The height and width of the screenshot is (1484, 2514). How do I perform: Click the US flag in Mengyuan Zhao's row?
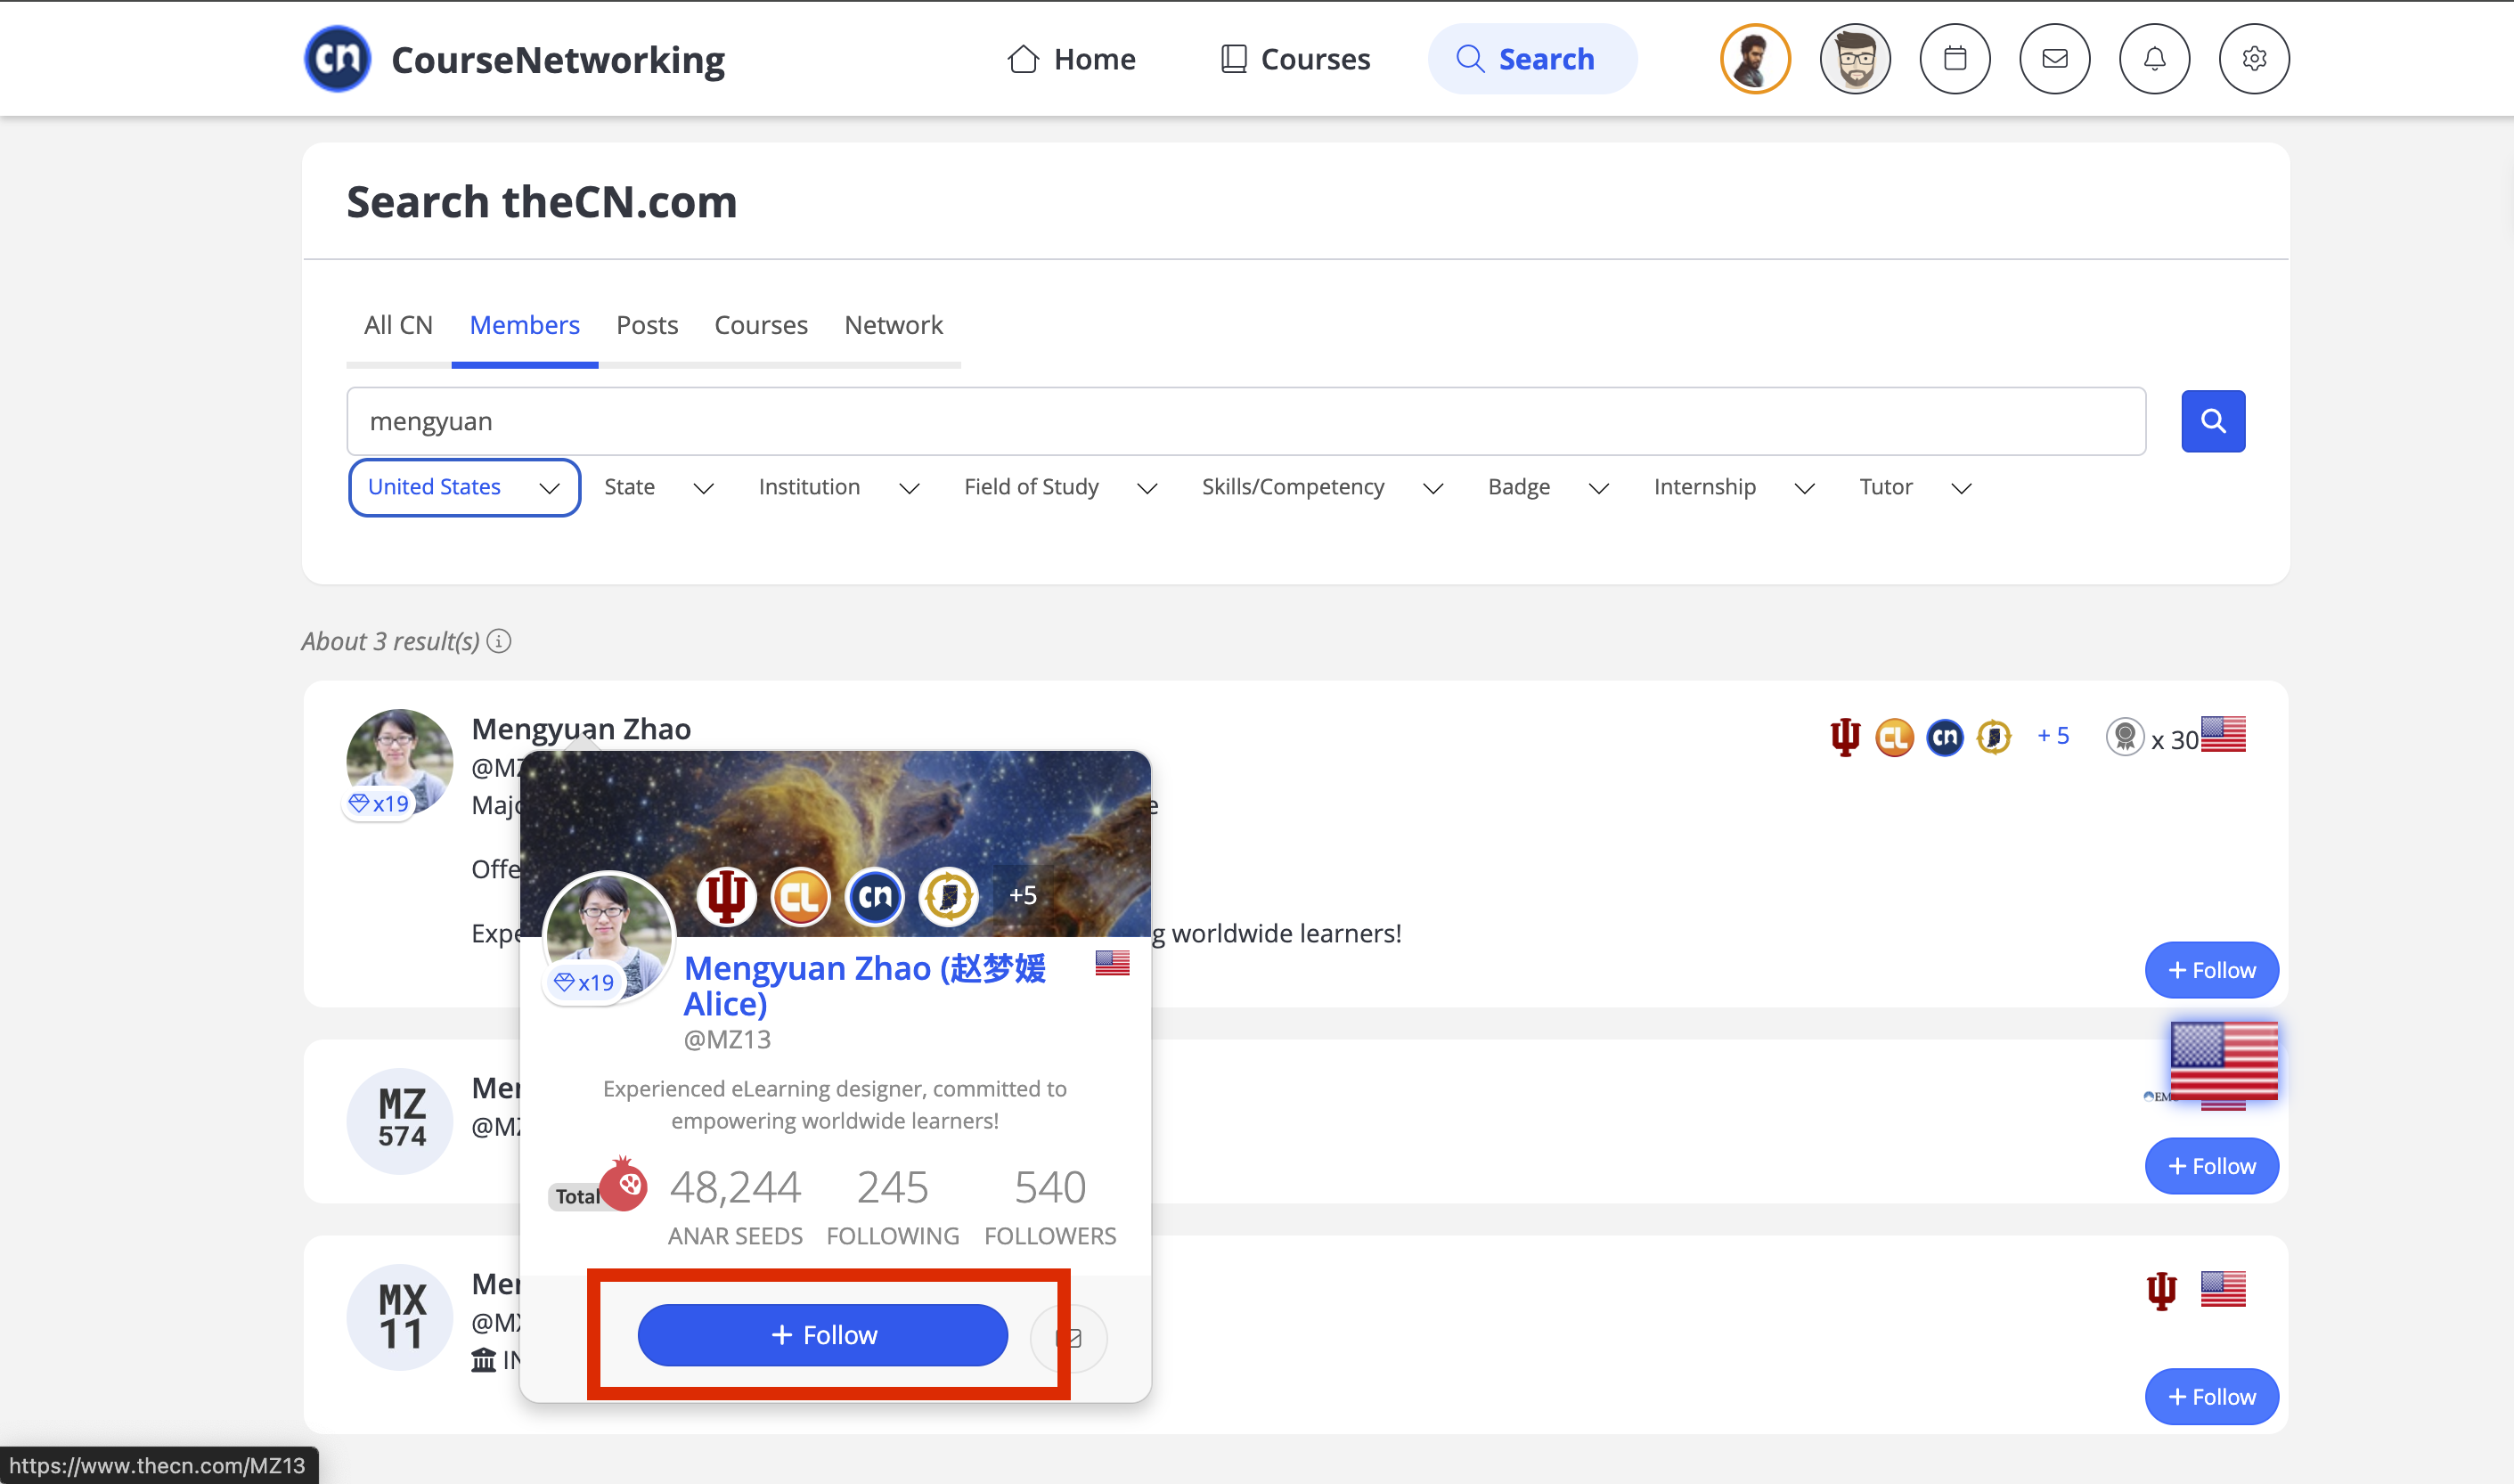click(x=2223, y=735)
